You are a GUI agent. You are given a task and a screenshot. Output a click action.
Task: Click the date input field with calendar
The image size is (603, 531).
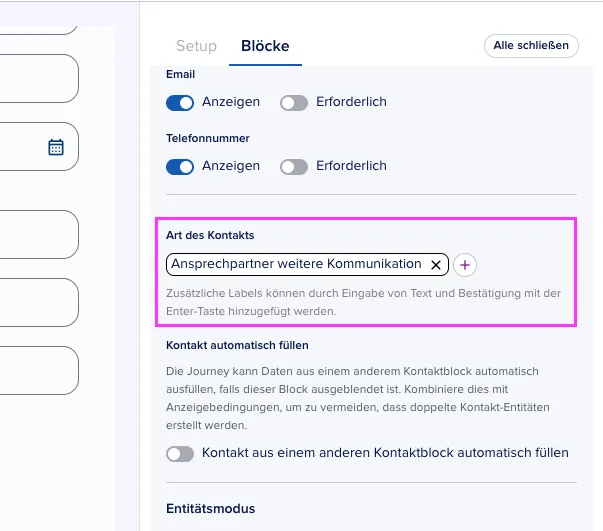pos(38,146)
